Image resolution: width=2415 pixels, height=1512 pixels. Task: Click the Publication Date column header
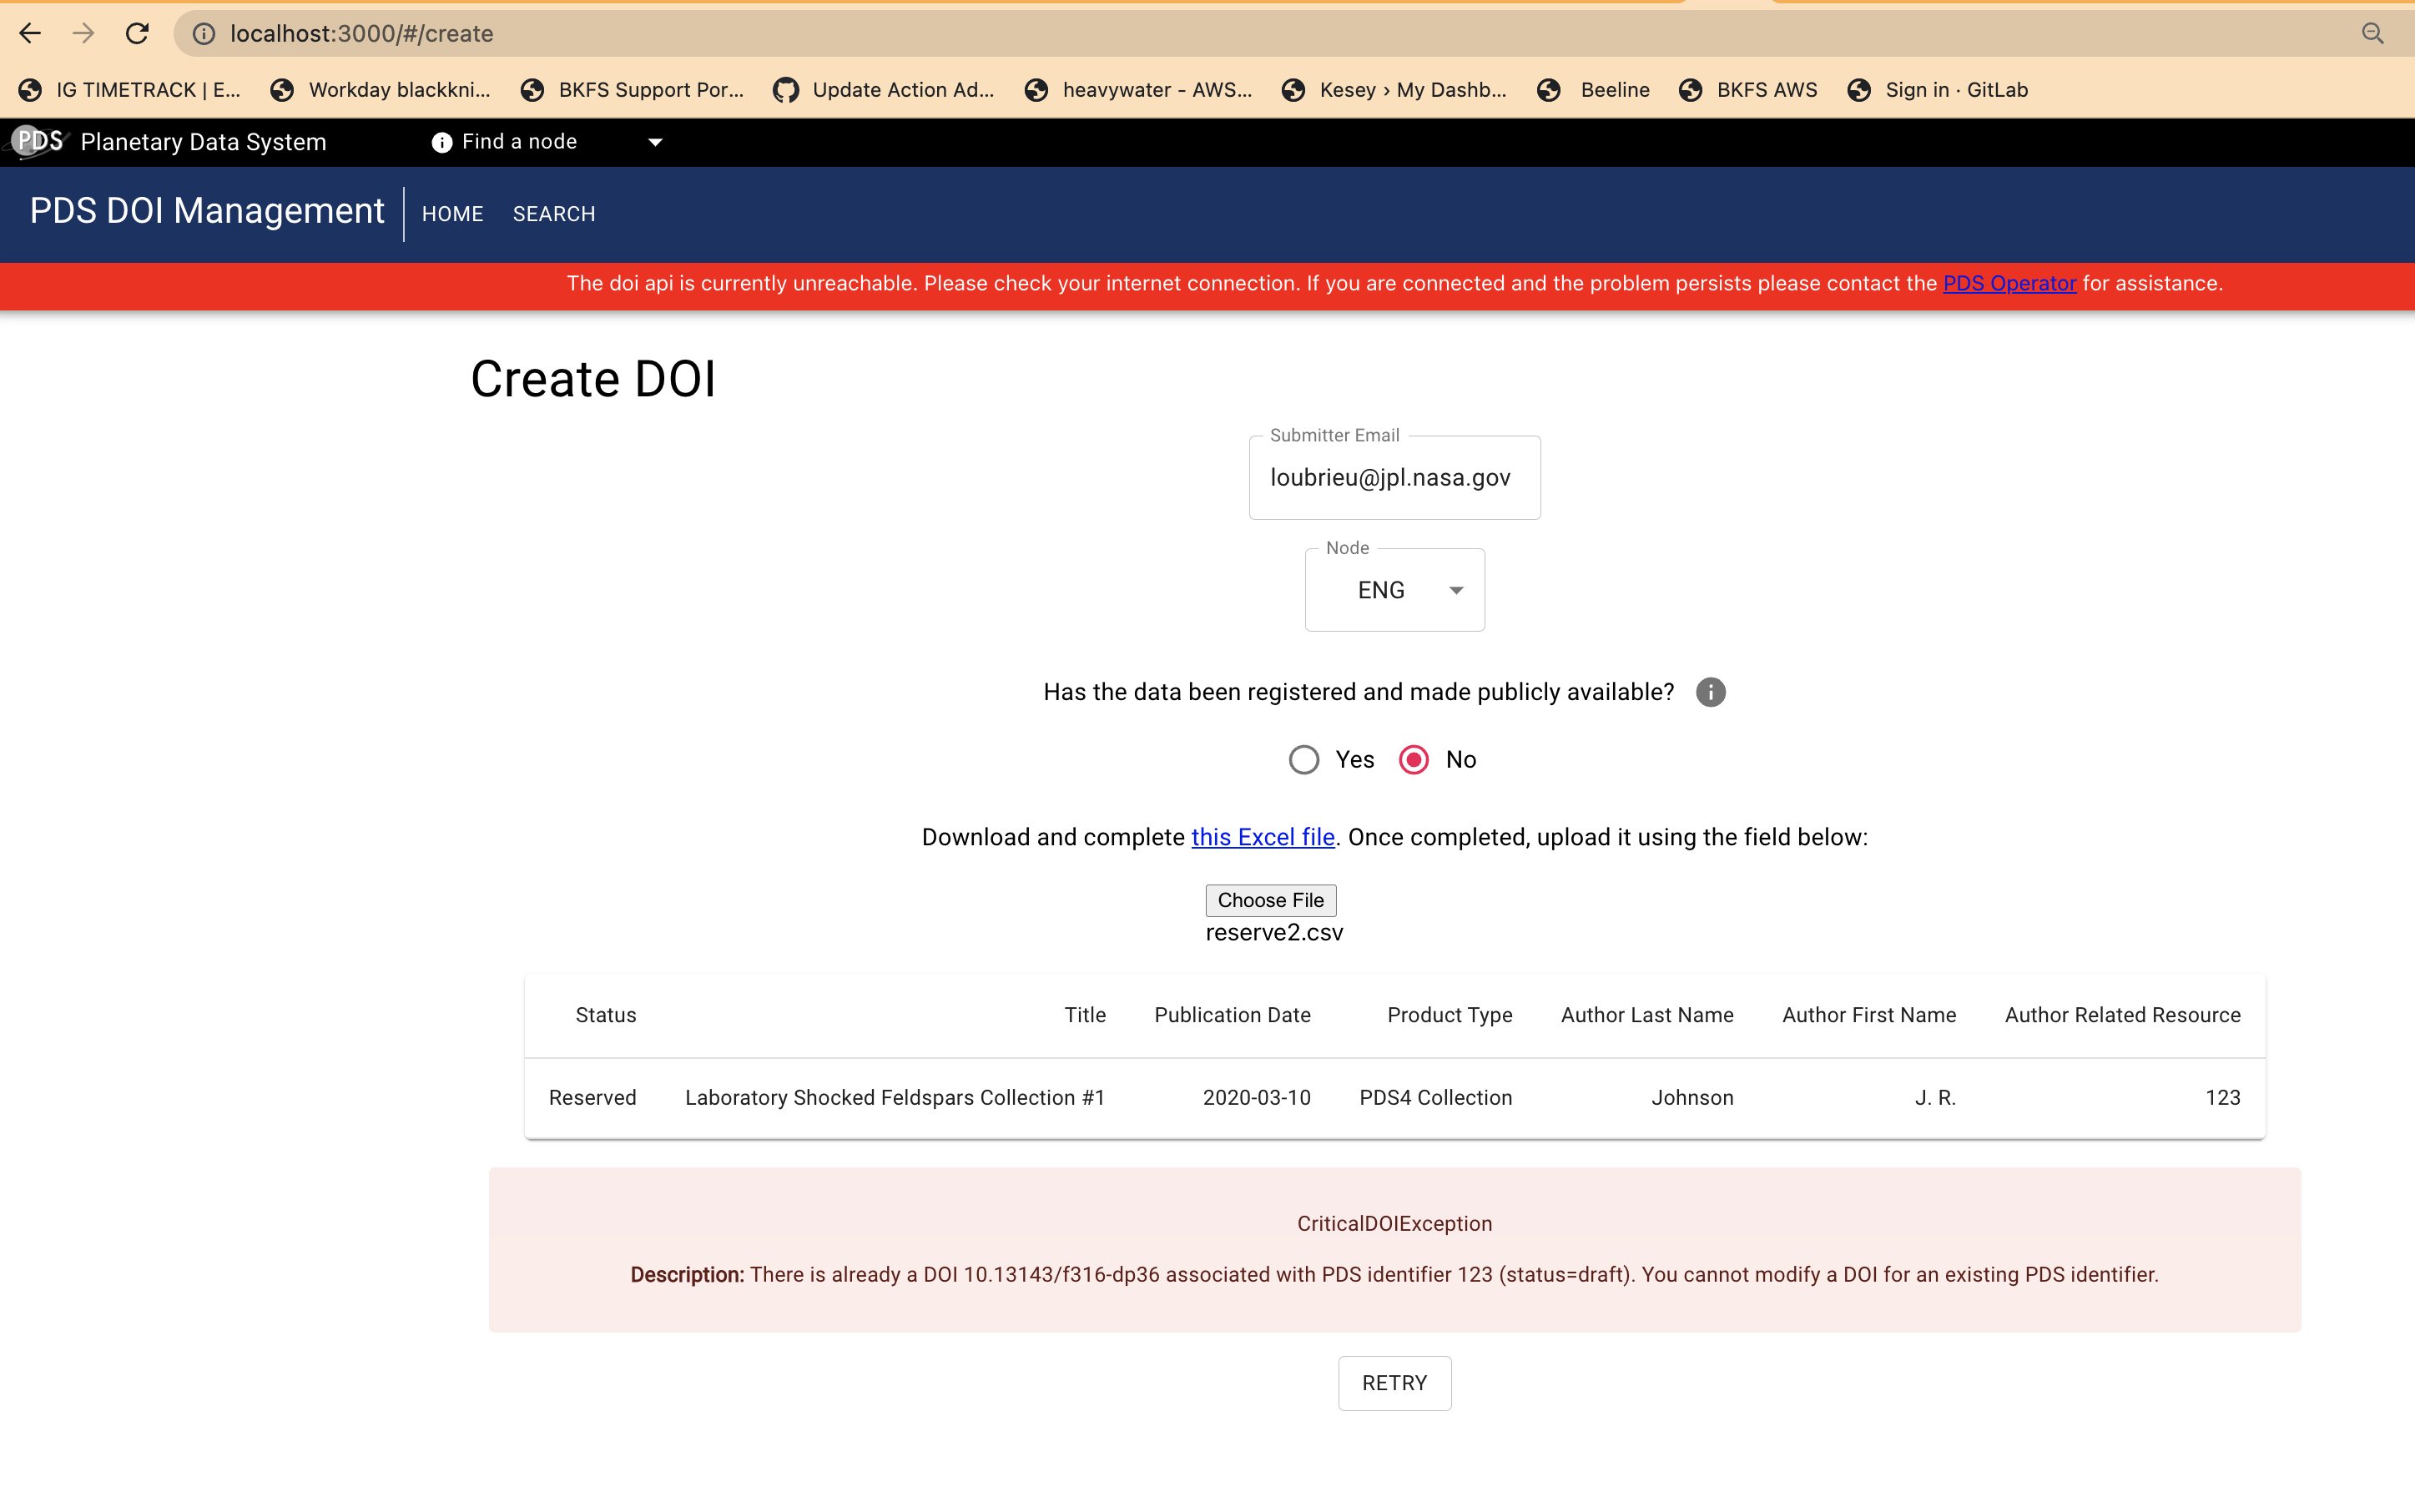[1232, 1015]
